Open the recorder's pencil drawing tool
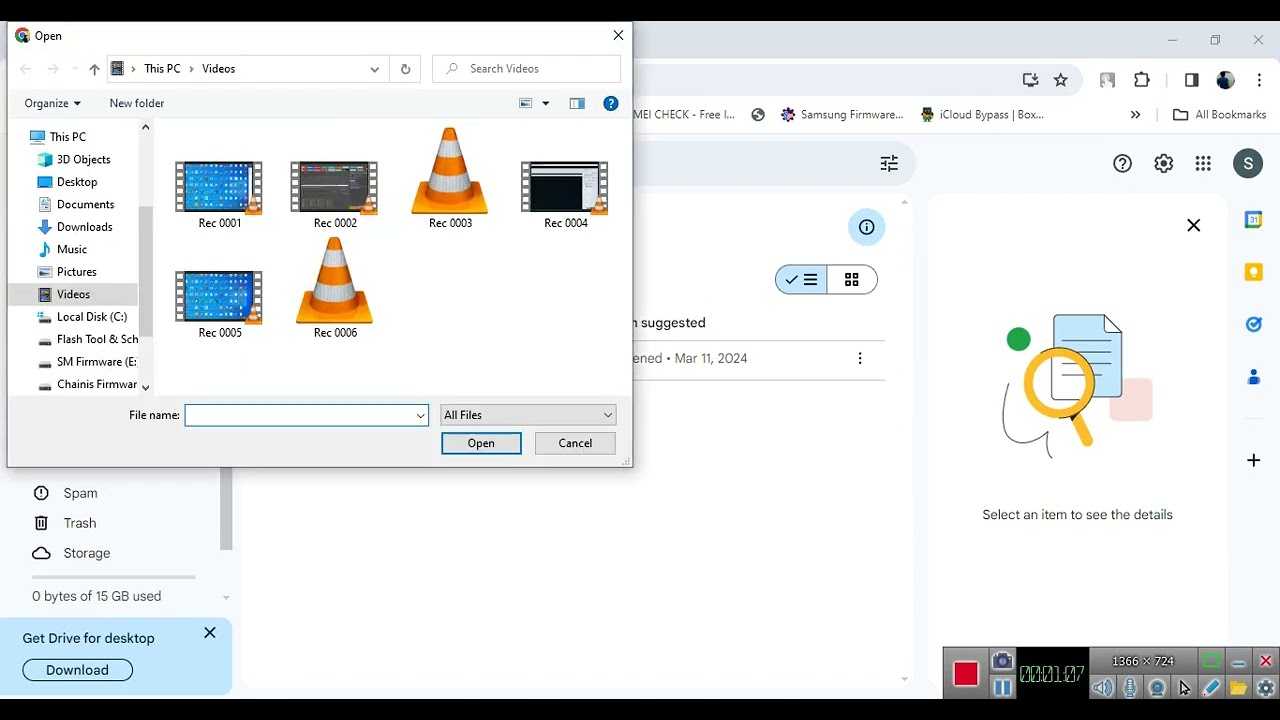 coord(1211,688)
